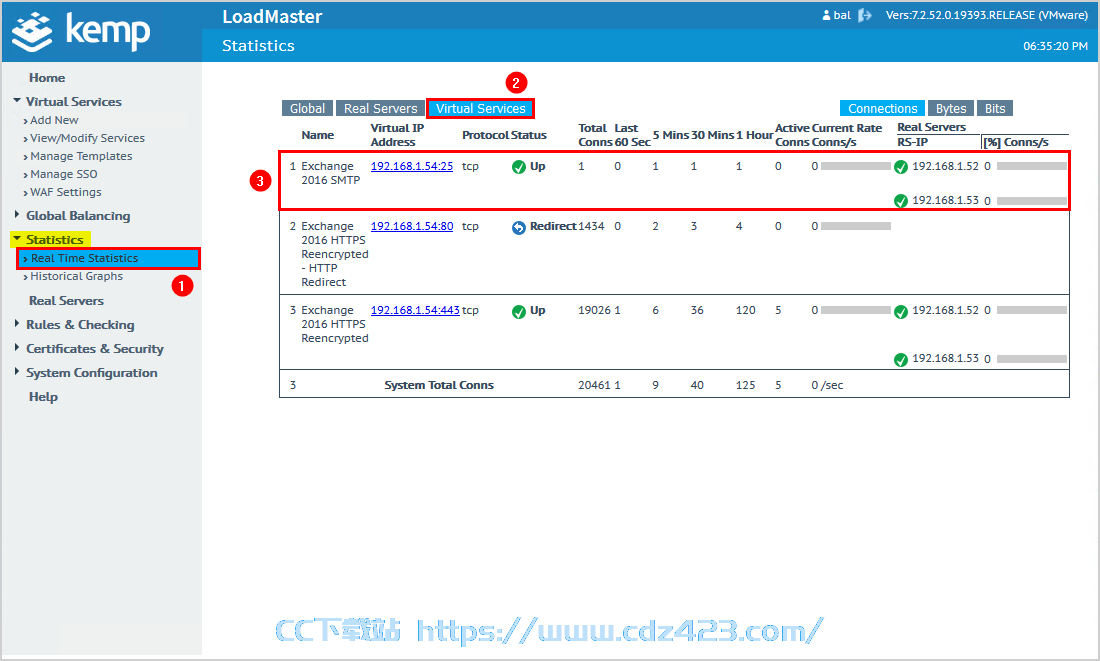Viewport: 1100px width, 661px height.
Task: Expand the Certificates & Security section
Action: click(x=17, y=347)
